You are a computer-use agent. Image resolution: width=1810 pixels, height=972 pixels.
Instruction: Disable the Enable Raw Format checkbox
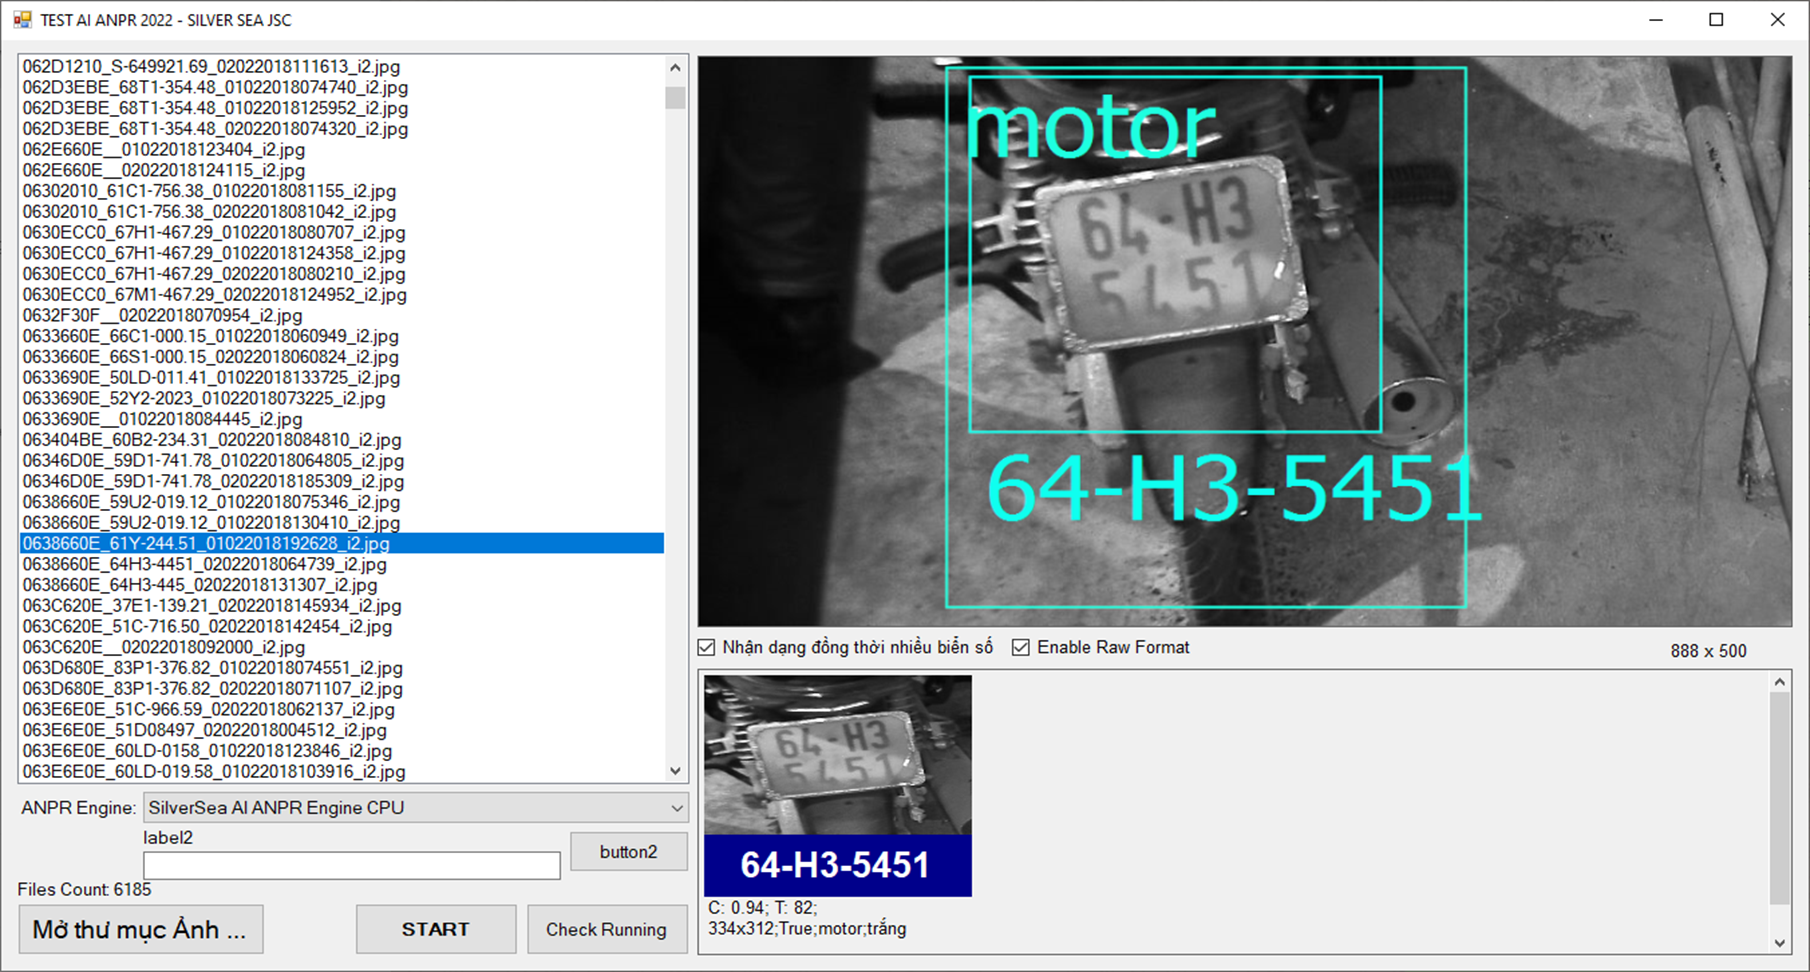point(1021,648)
